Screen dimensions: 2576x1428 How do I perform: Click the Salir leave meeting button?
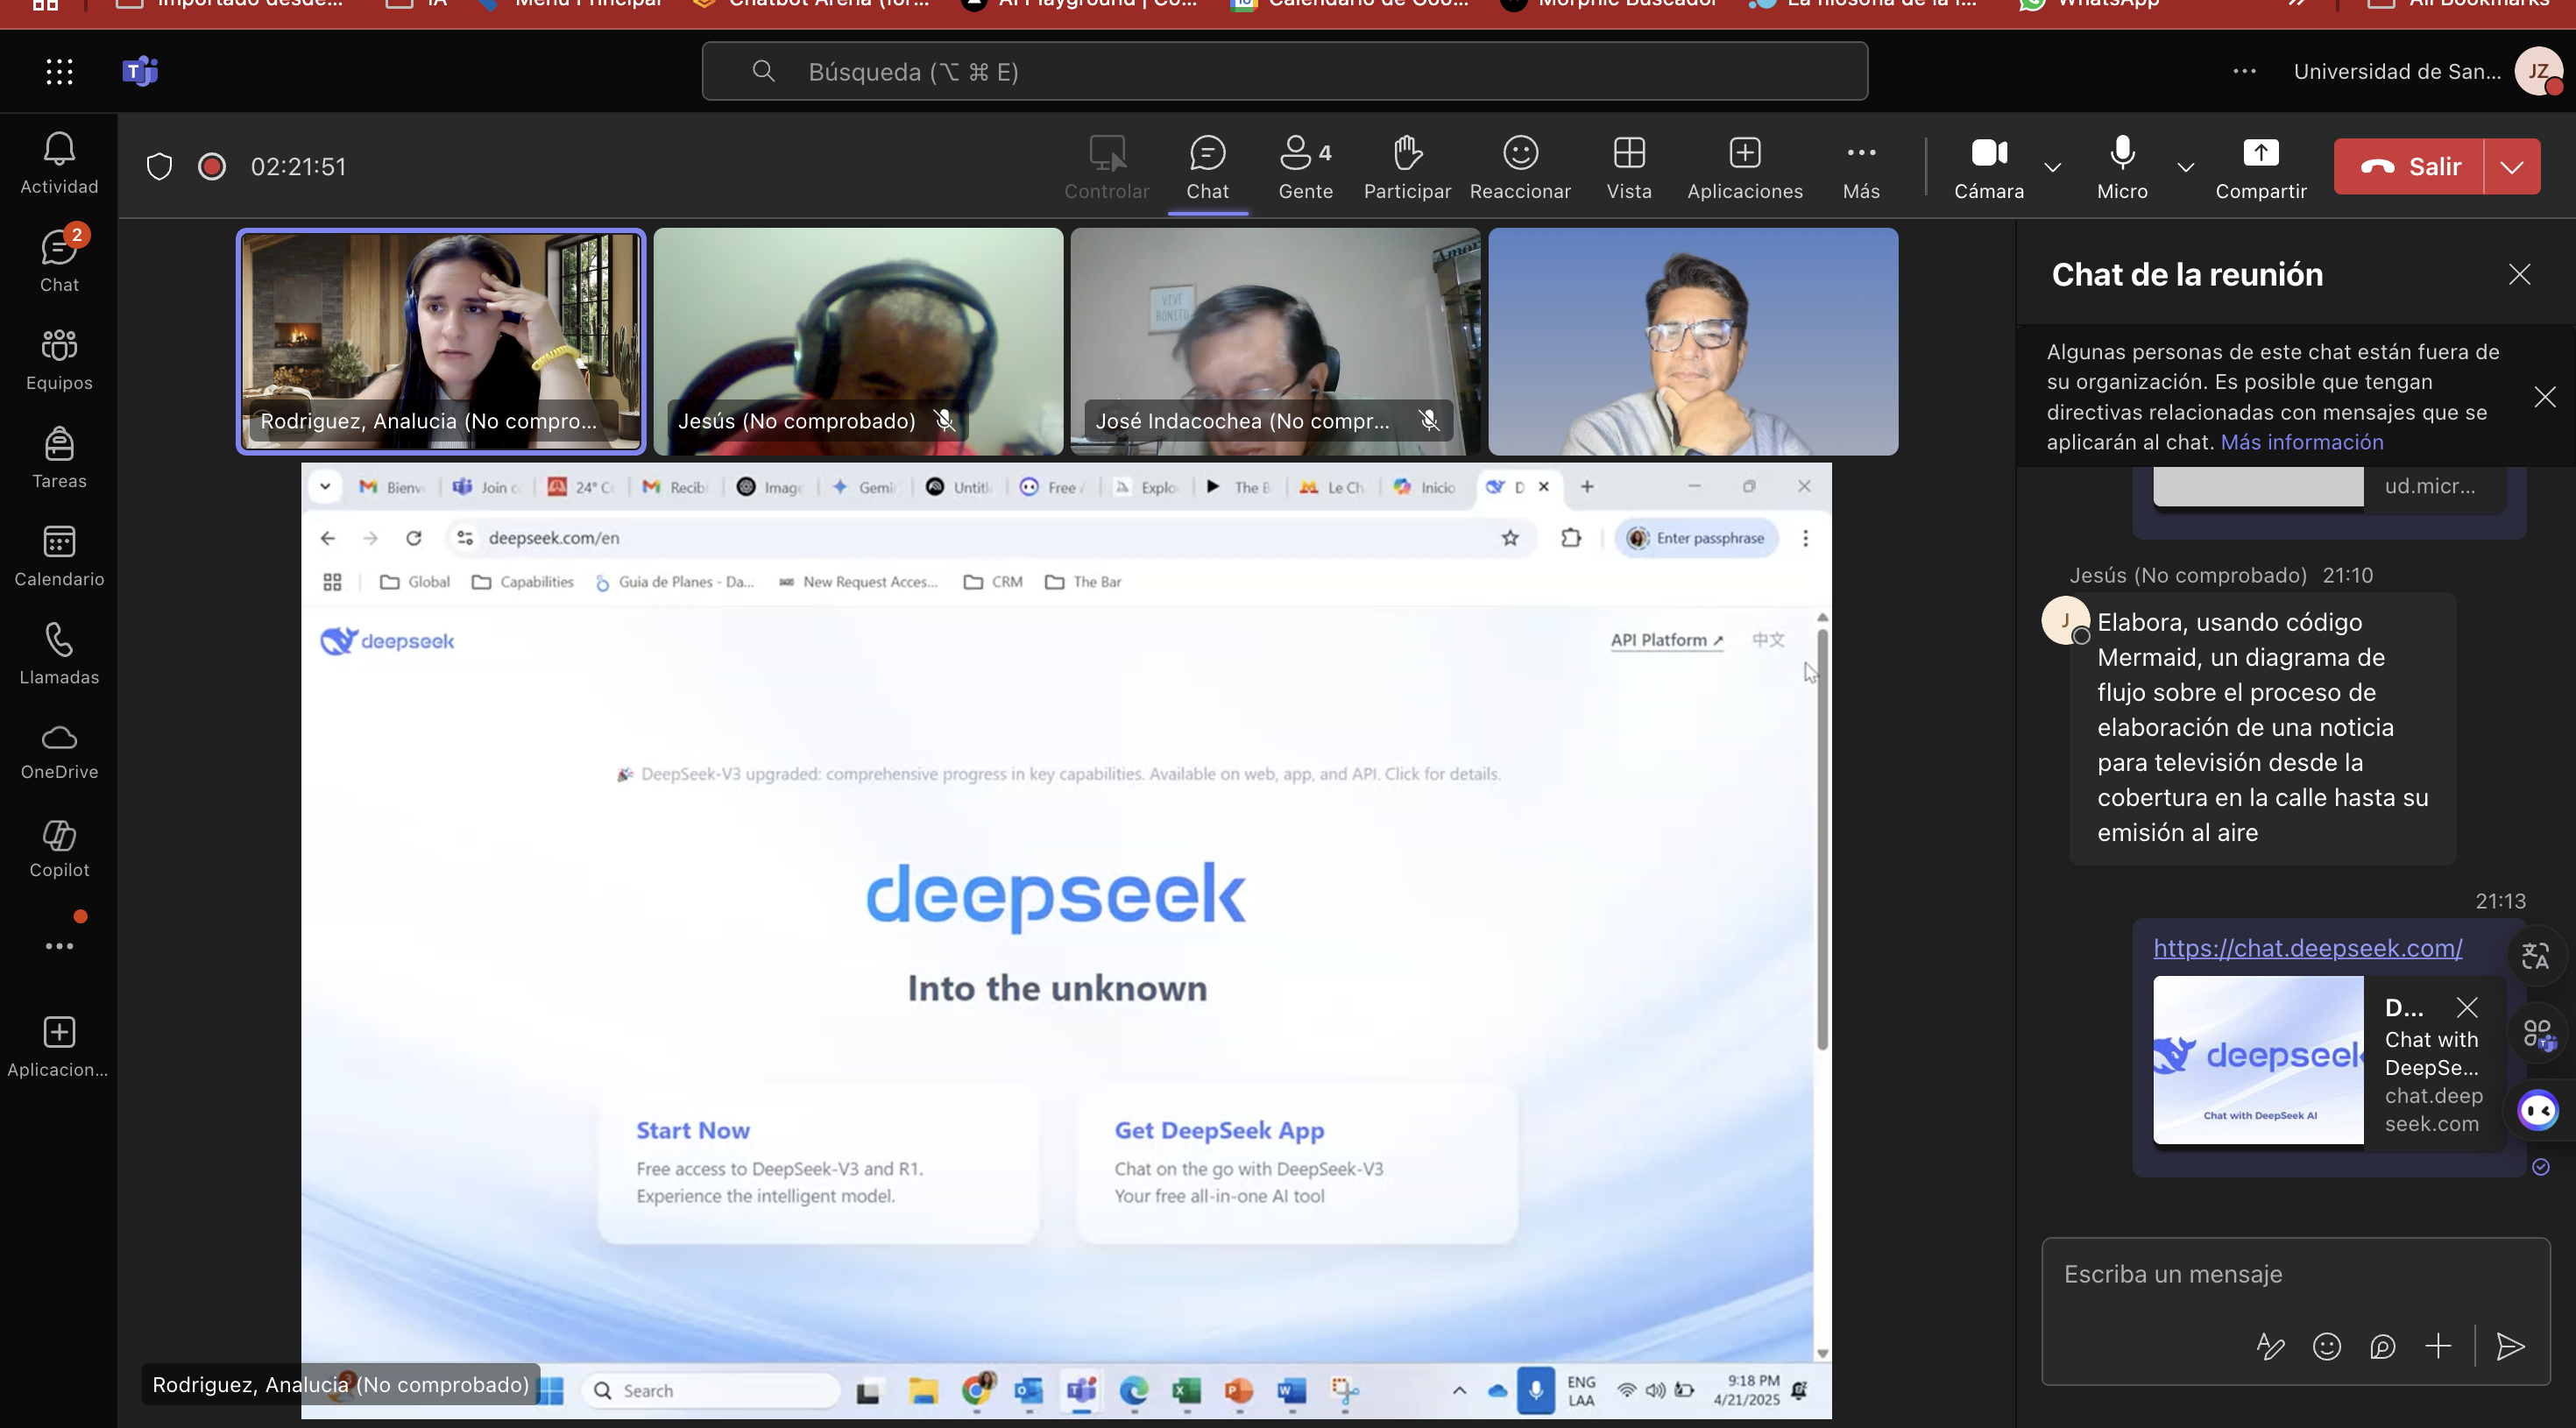pyautogui.click(x=2409, y=166)
